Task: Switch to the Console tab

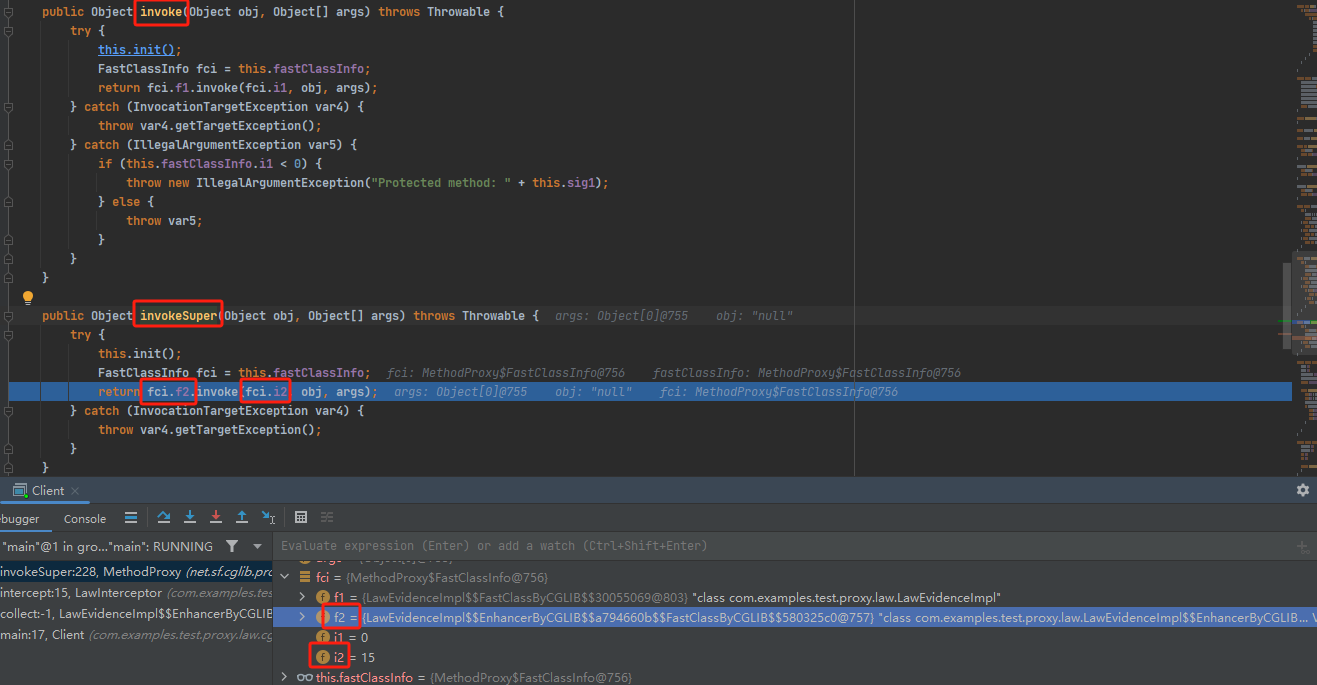Action: click(85, 518)
